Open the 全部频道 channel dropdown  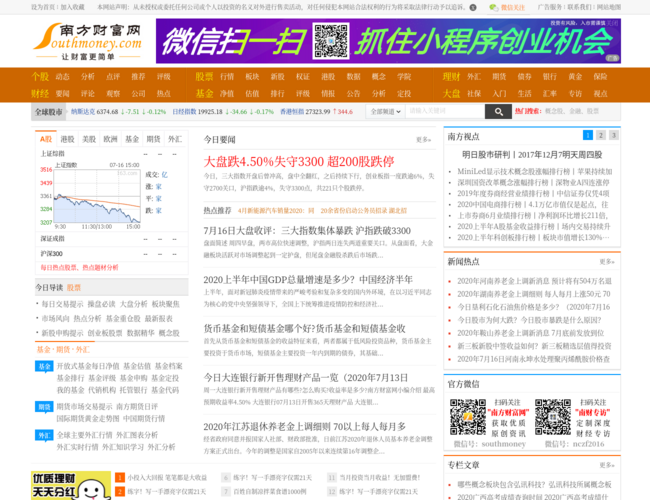tap(385, 112)
